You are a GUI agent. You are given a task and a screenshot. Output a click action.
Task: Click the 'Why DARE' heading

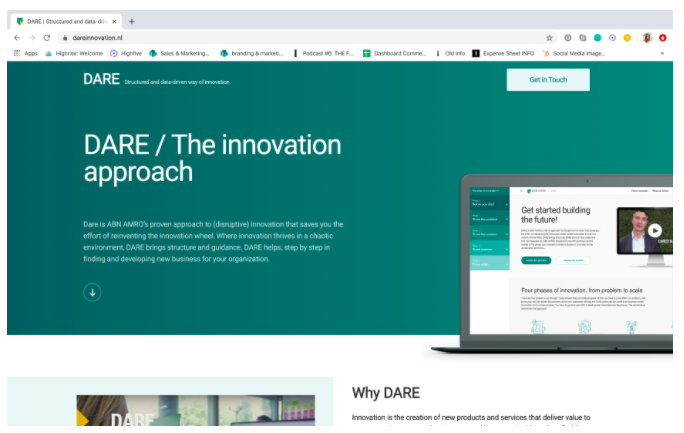coord(386,393)
